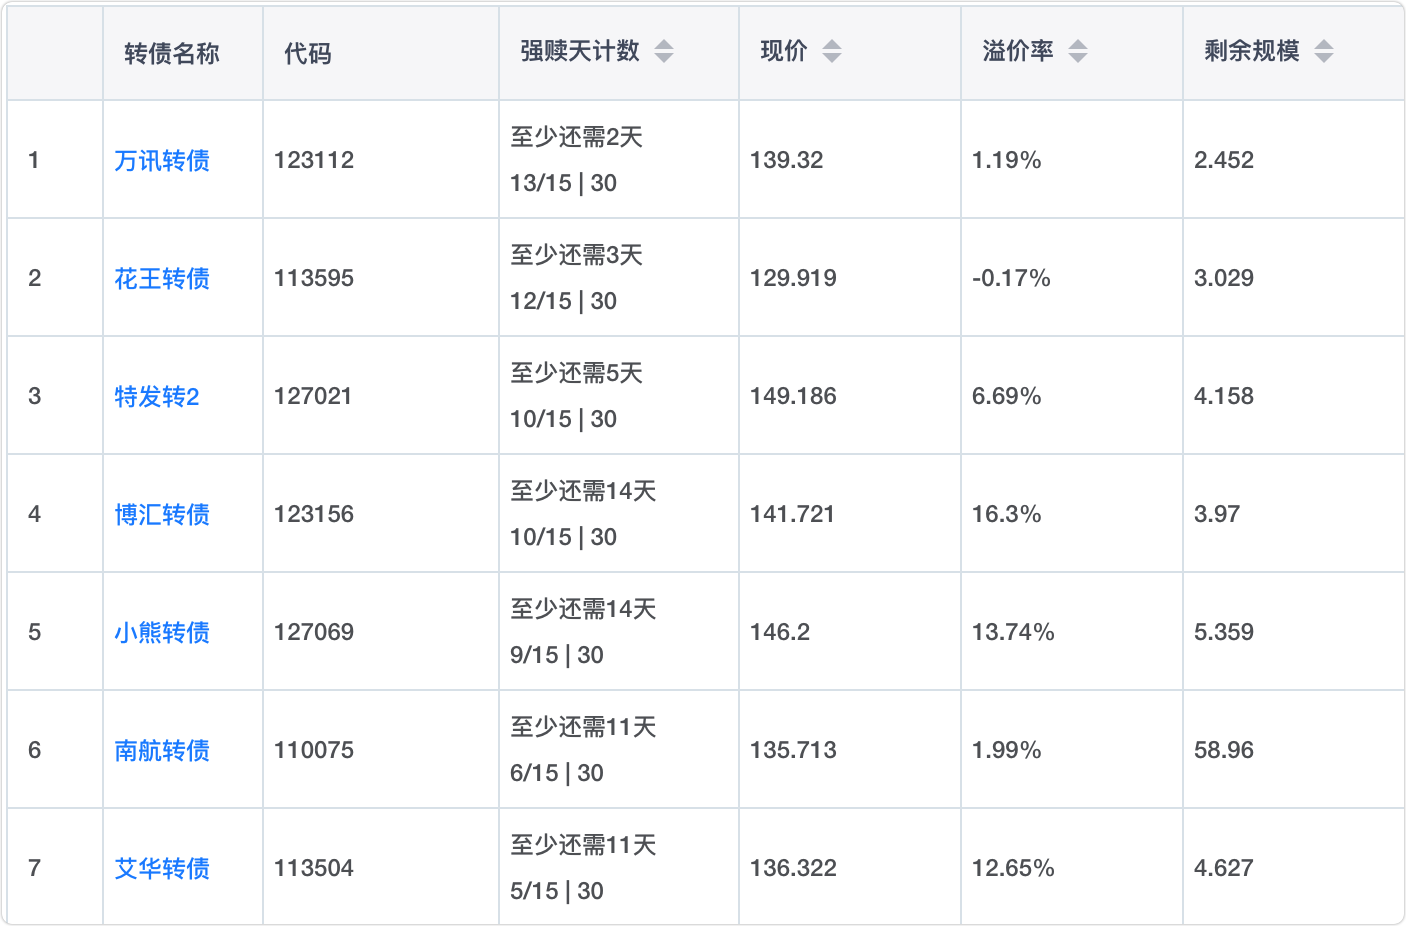Click the 强赎天计数 header label
Viewport: 1406px width, 926px height.
580,51
